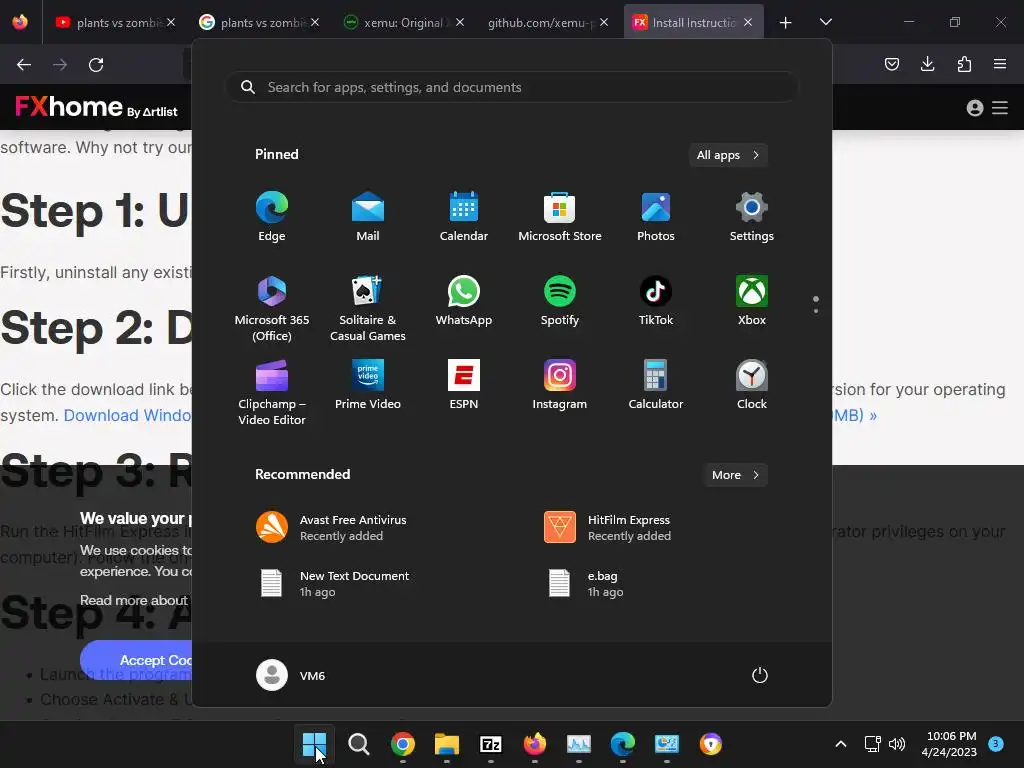Open Pocket save icon in Firefox
Screen dimensions: 1024x768
891,64
